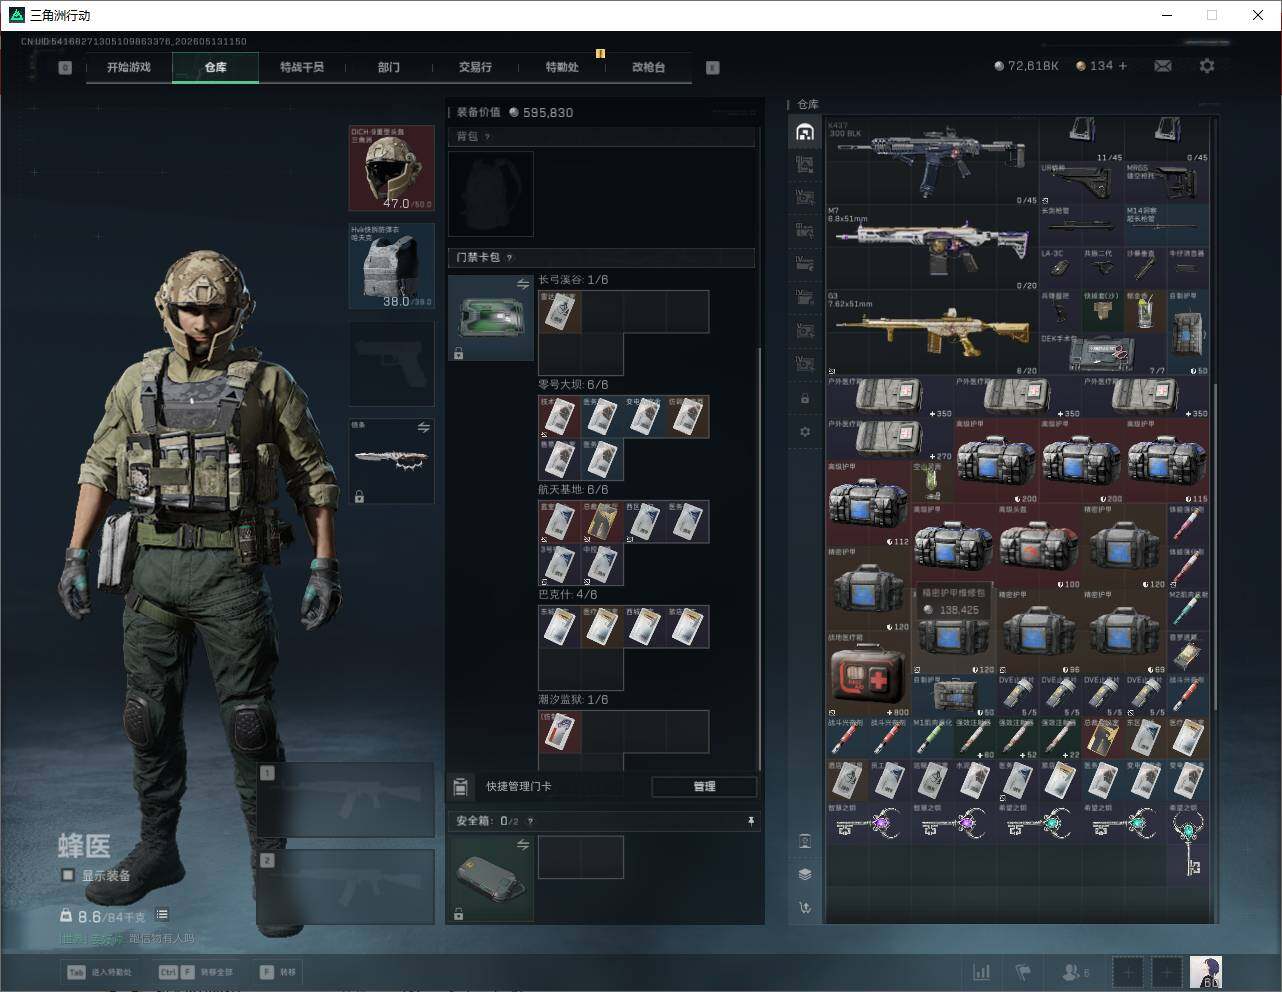Select the M7 6.8x51mm rifle
This screenshot has height=992, width=1282.
[x=932, y=248]
